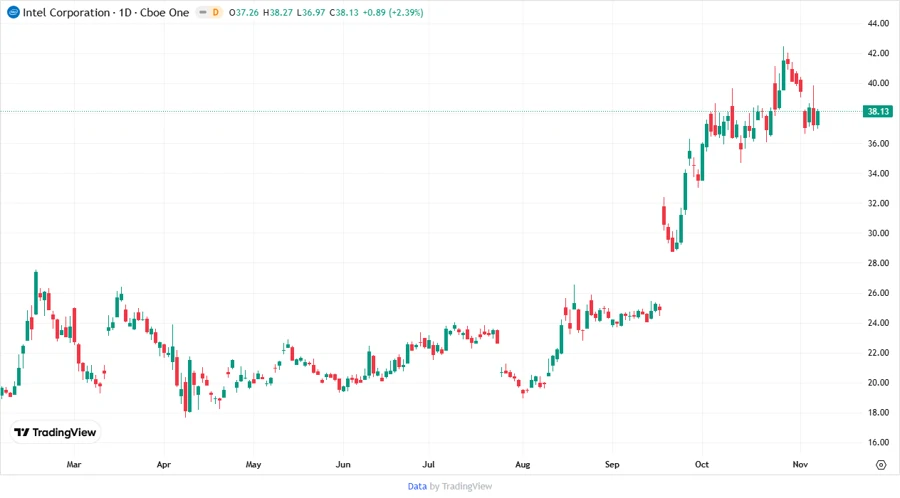Open the Data link below chart

pyautogui.click(x=417, y=487)
